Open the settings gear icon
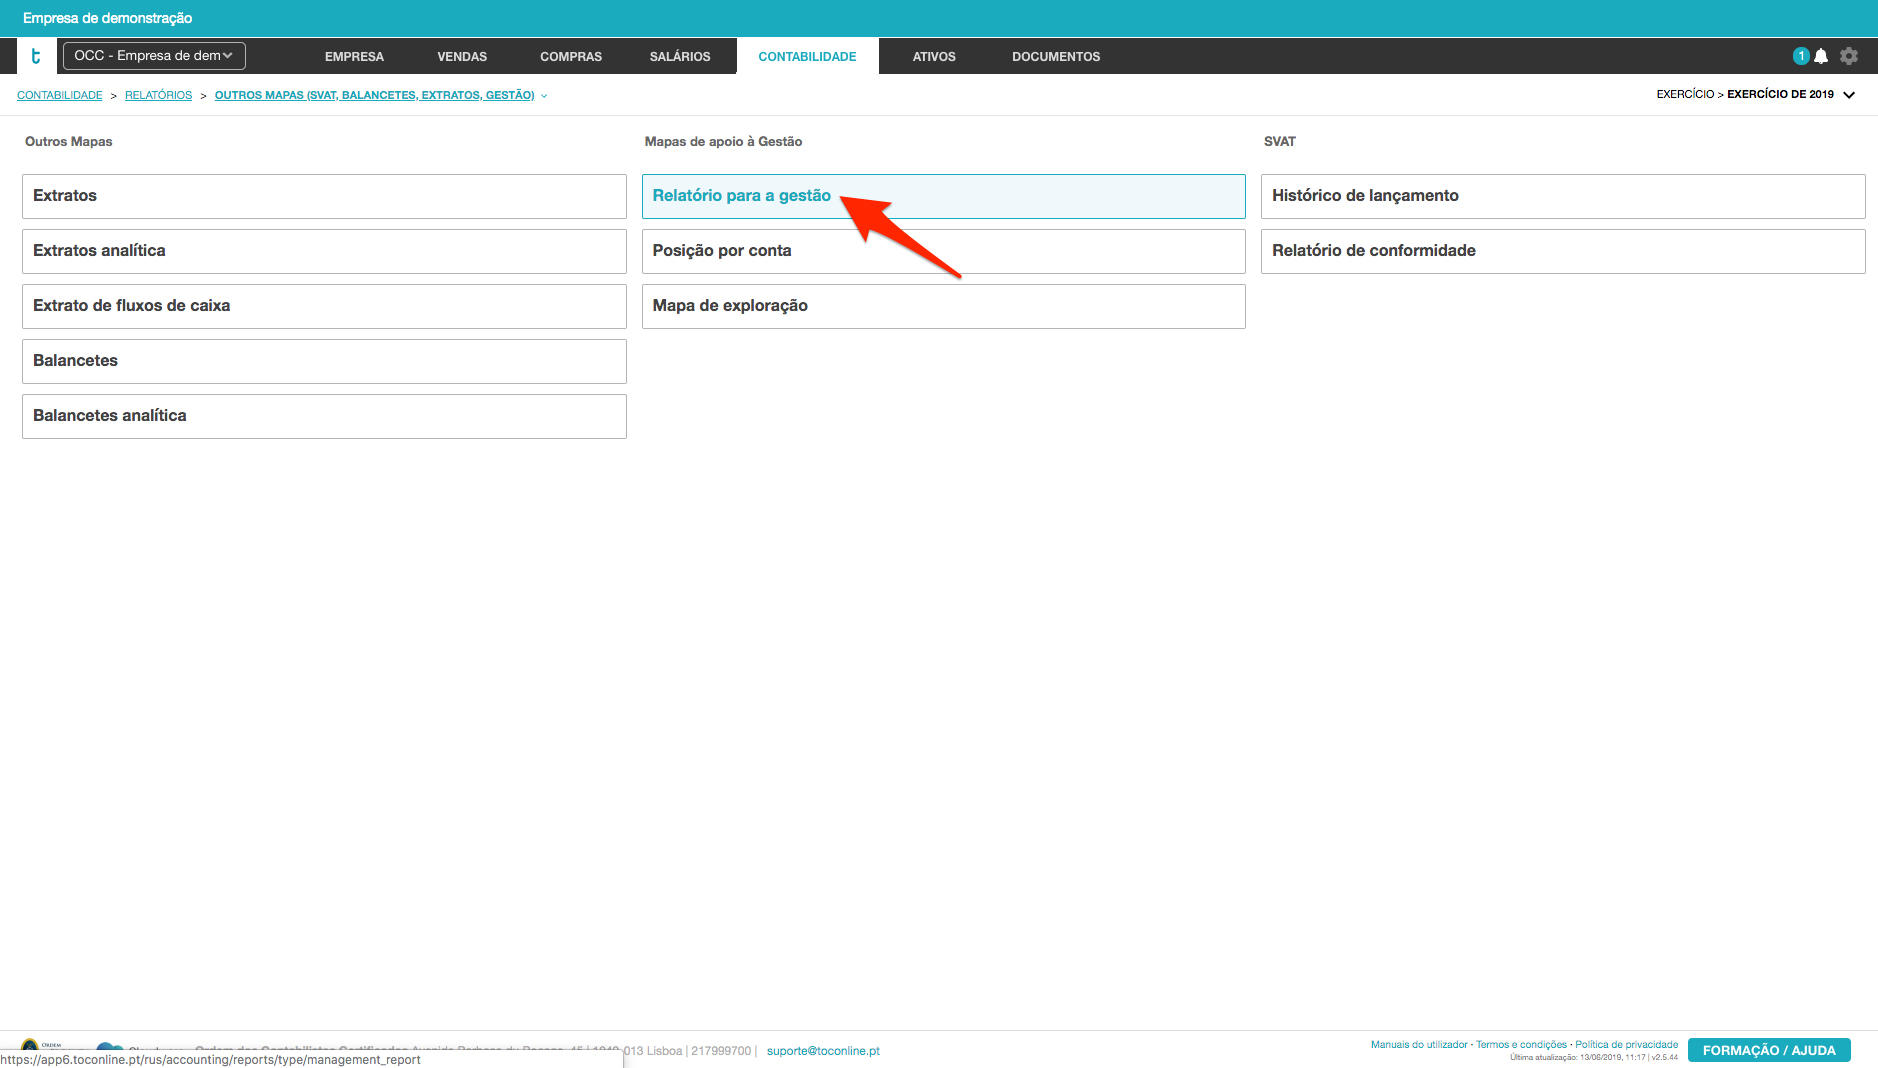This screenshot has width=1878, height=1068. coord(1849,56)
